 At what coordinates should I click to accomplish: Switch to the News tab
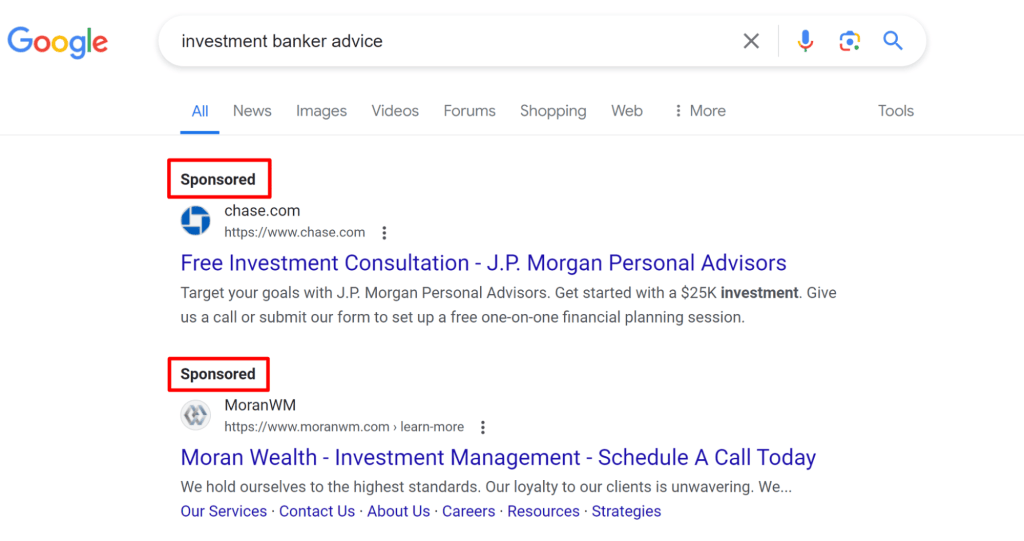click(252, 111)
